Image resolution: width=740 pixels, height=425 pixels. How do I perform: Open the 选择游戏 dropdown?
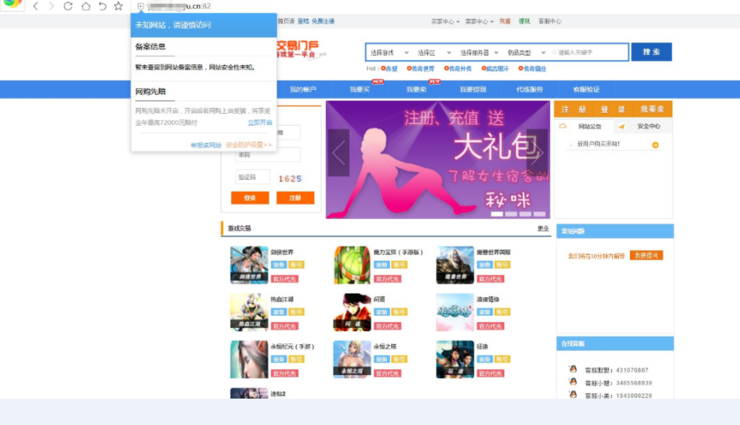tap(388, 52)
